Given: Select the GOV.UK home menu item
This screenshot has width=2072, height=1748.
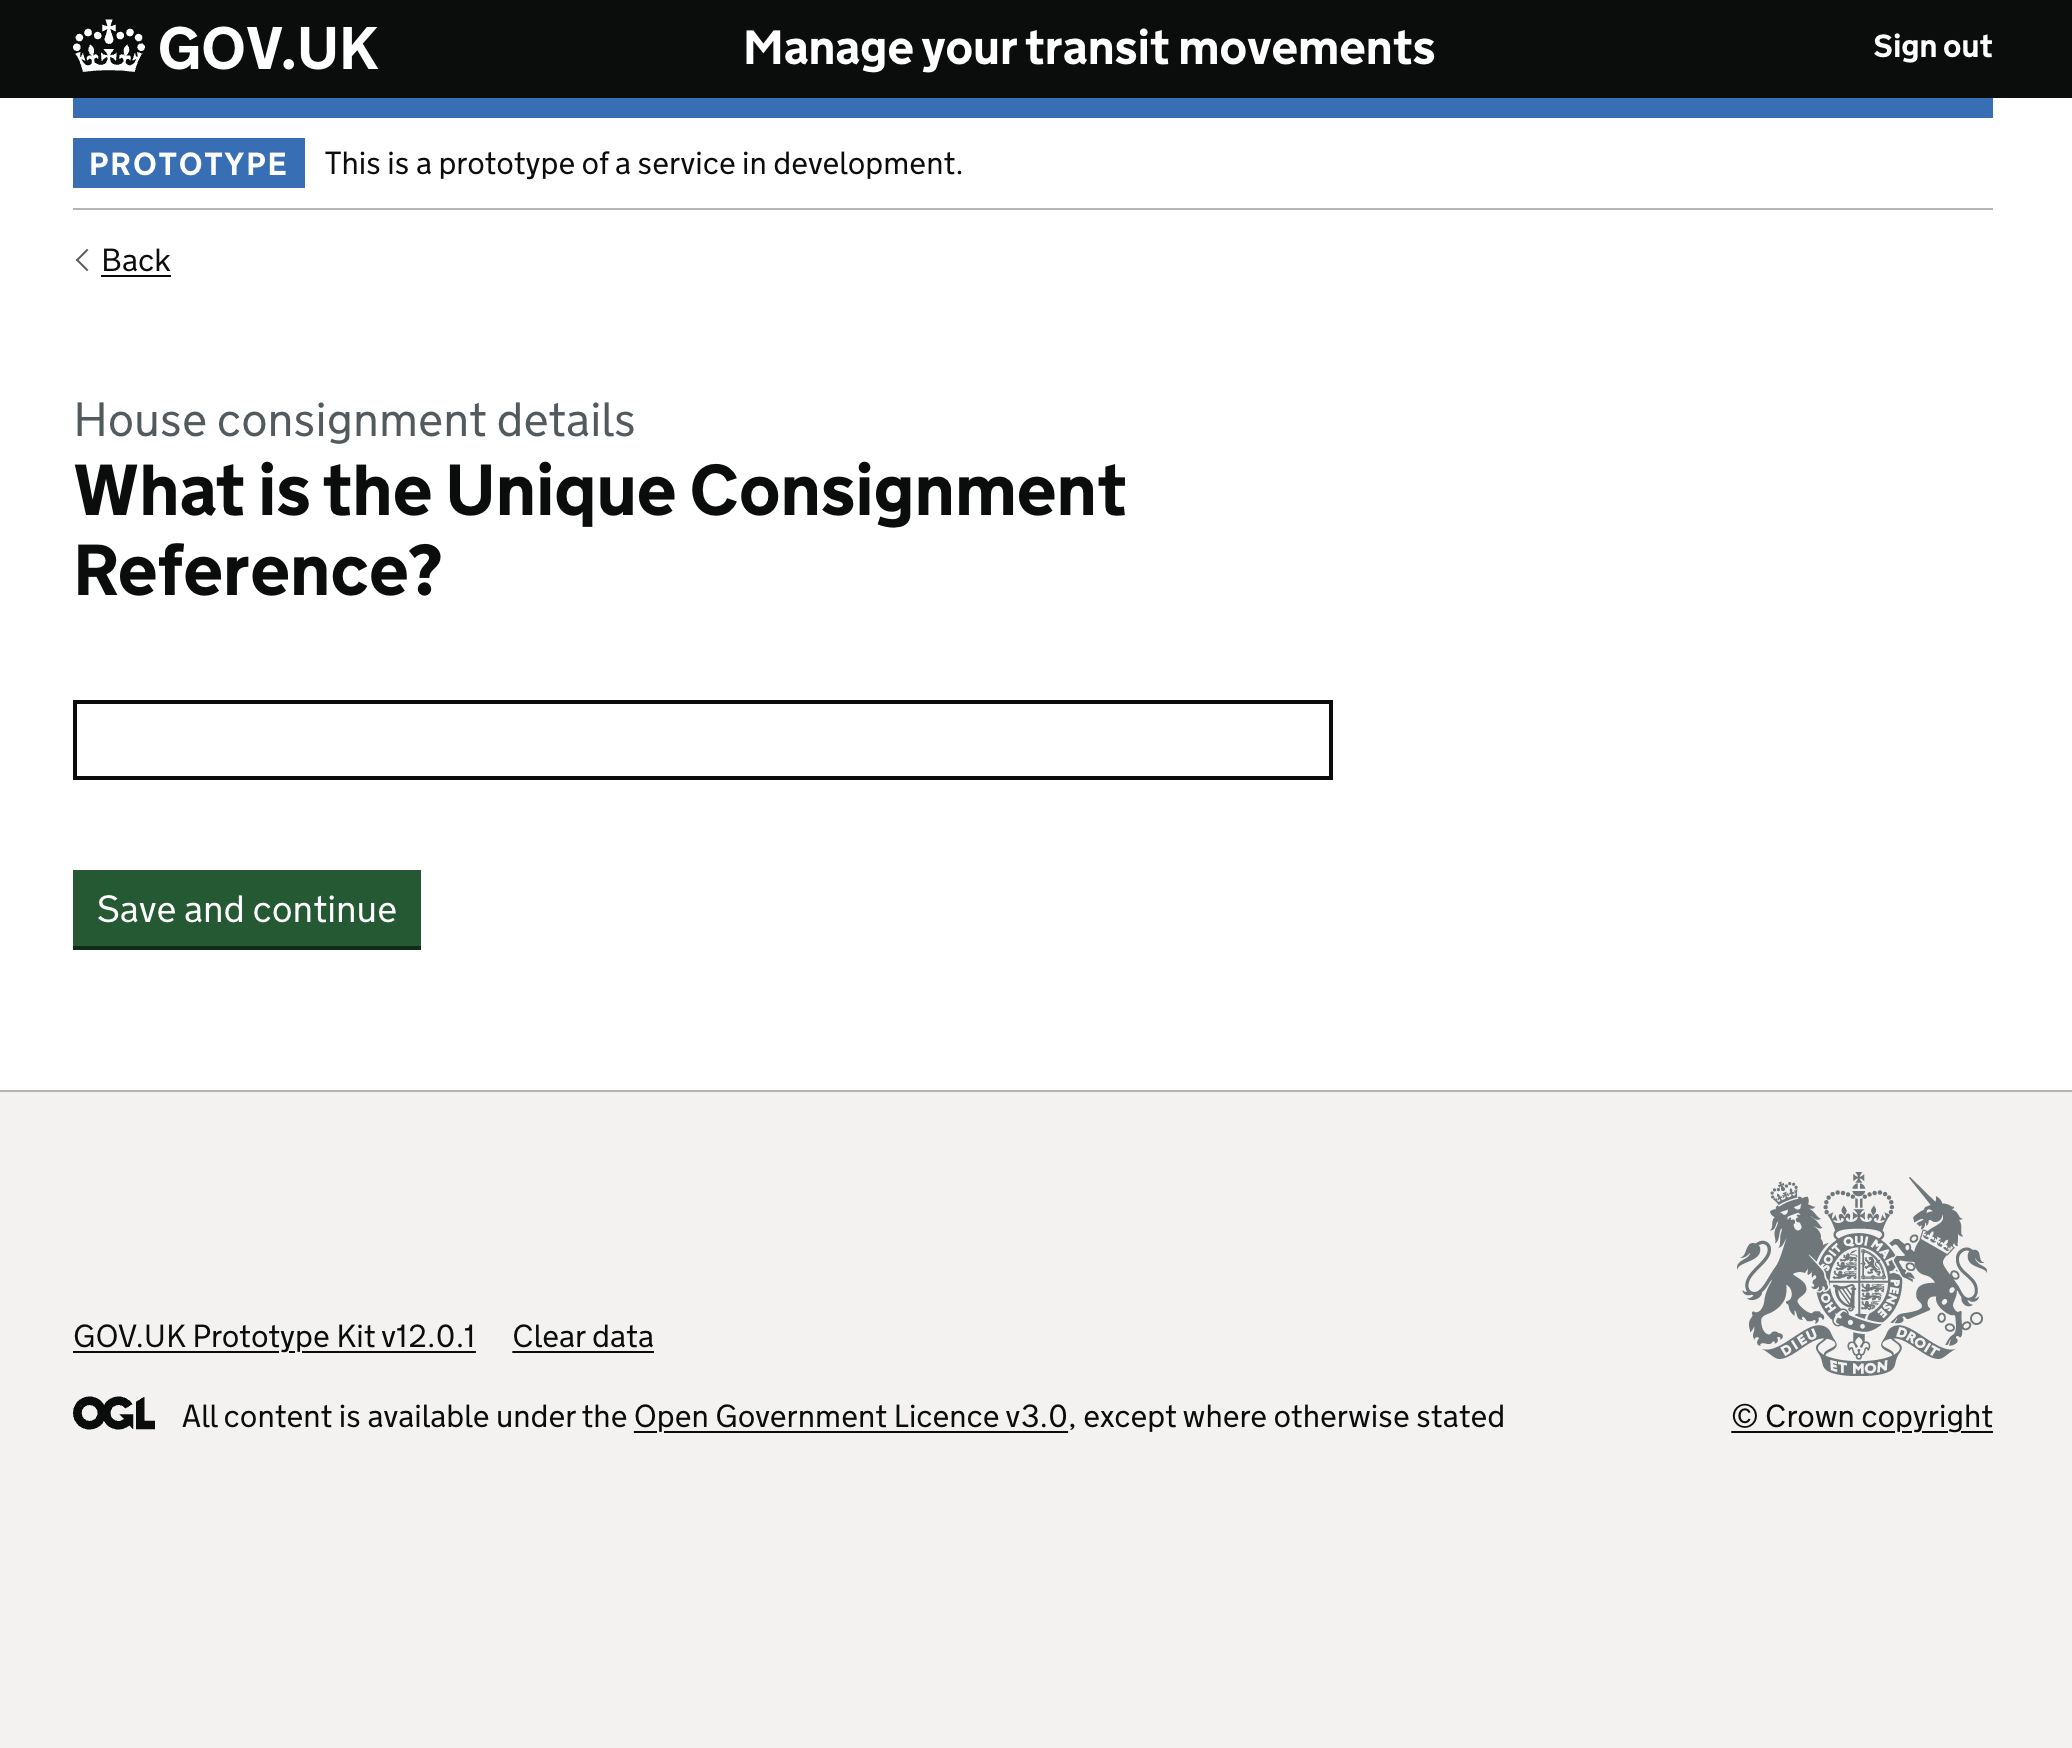Looking at the screenshot, I should pos(225,47).
